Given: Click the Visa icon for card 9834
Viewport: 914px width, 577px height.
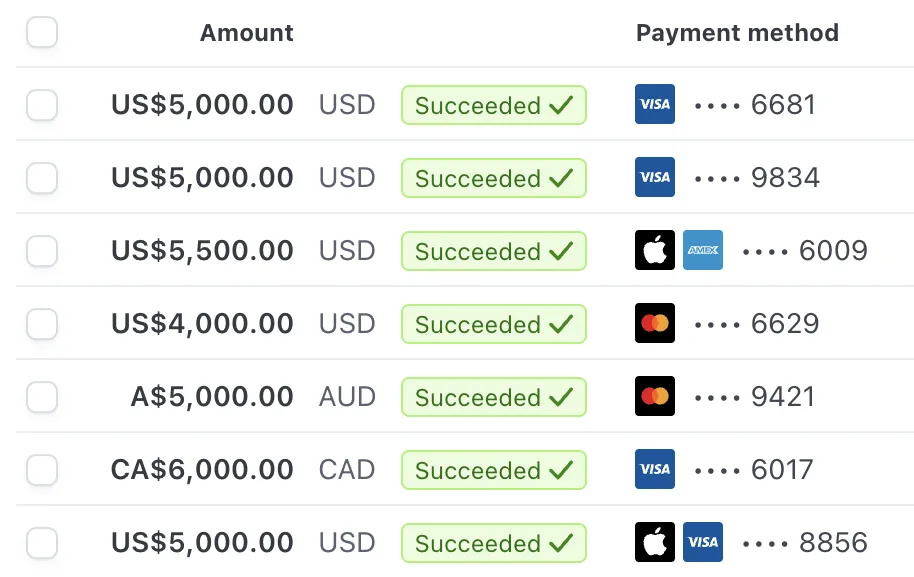Looking at the screenshot, I should pos(655,177).
